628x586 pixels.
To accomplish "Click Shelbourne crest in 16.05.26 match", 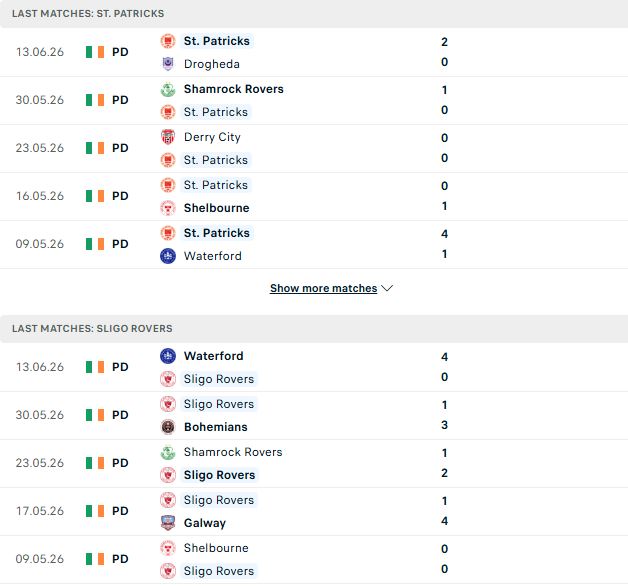I will click(168, 208).
